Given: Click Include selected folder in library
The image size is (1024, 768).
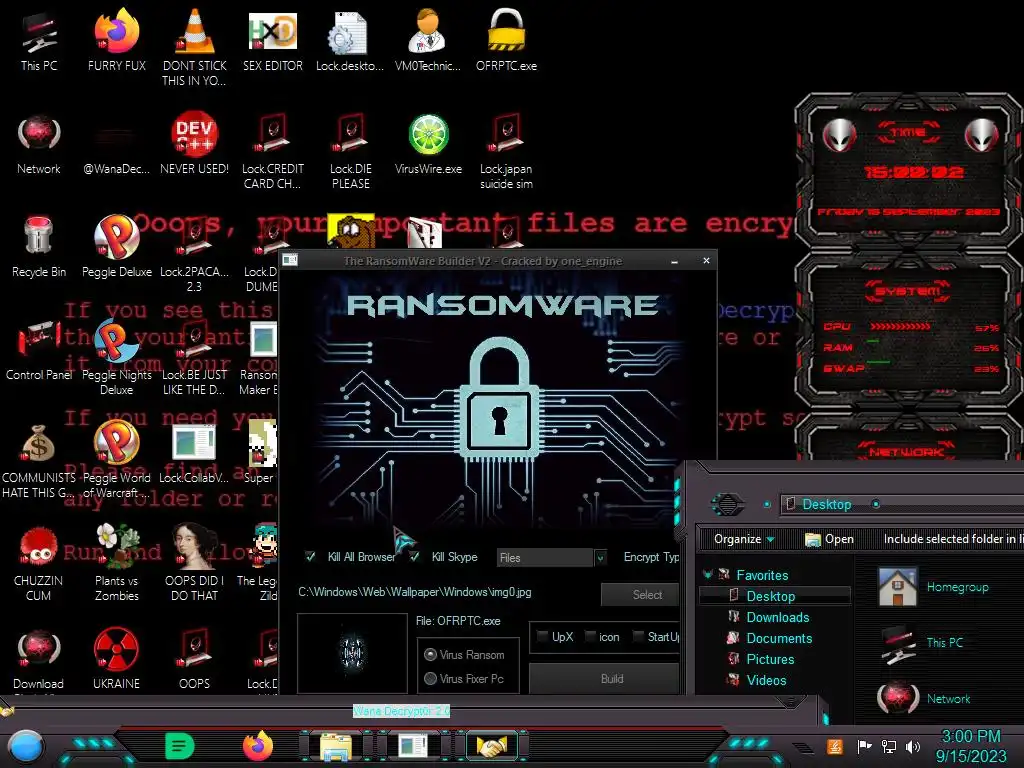Looking at the screenshot, I should click(x=953, y=539).
